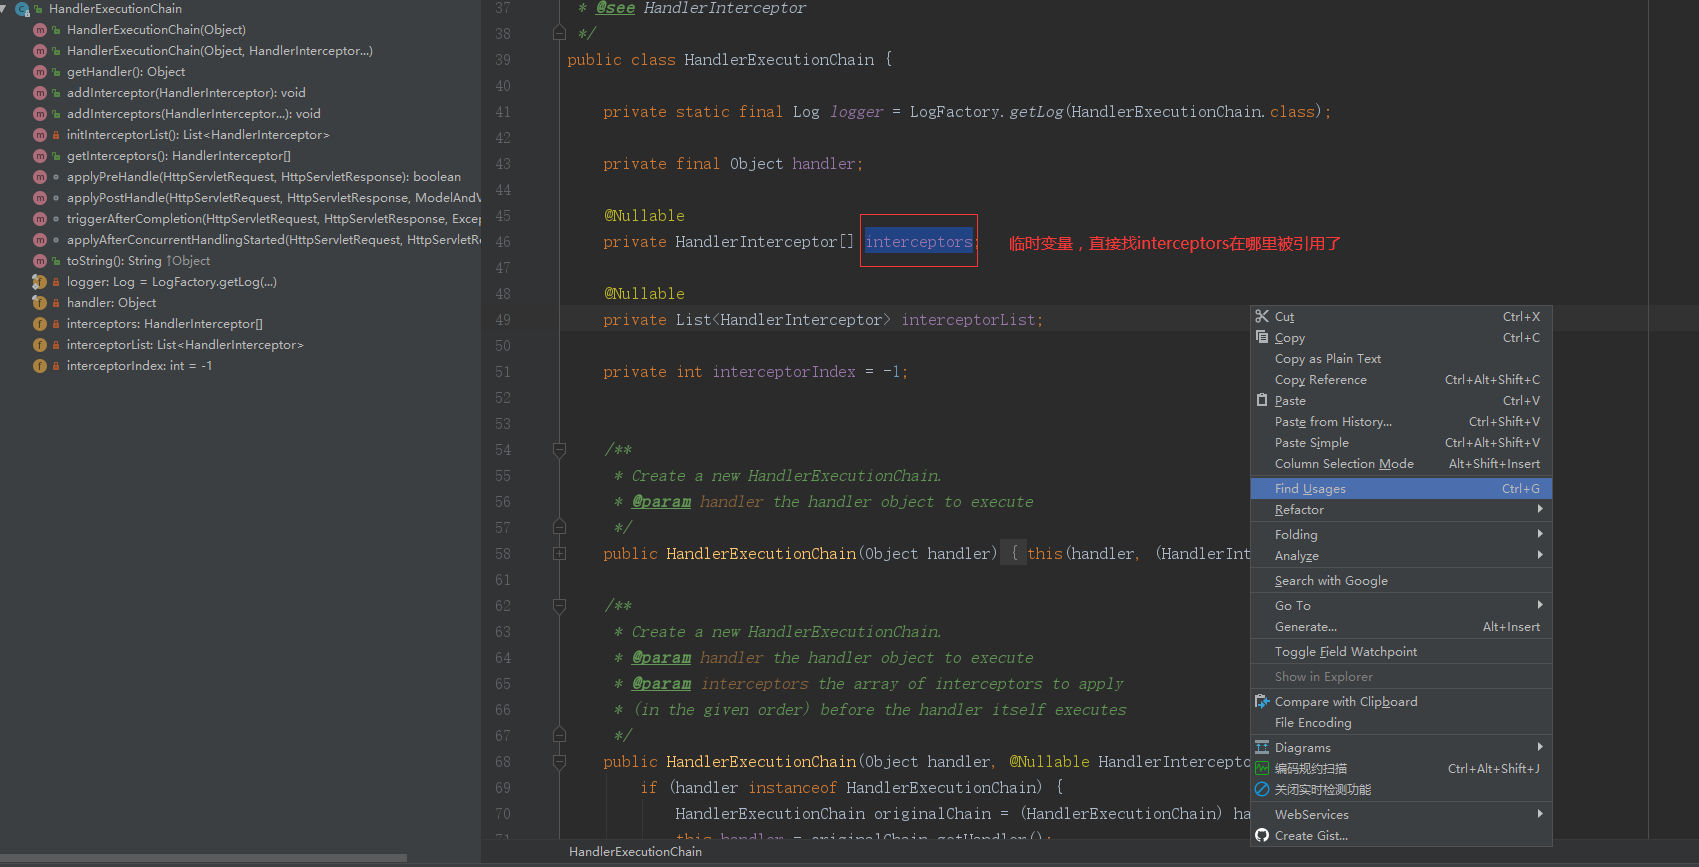Select applyPostHandle method in structure
Screen dimensions: 1699x867
point(274,198)
